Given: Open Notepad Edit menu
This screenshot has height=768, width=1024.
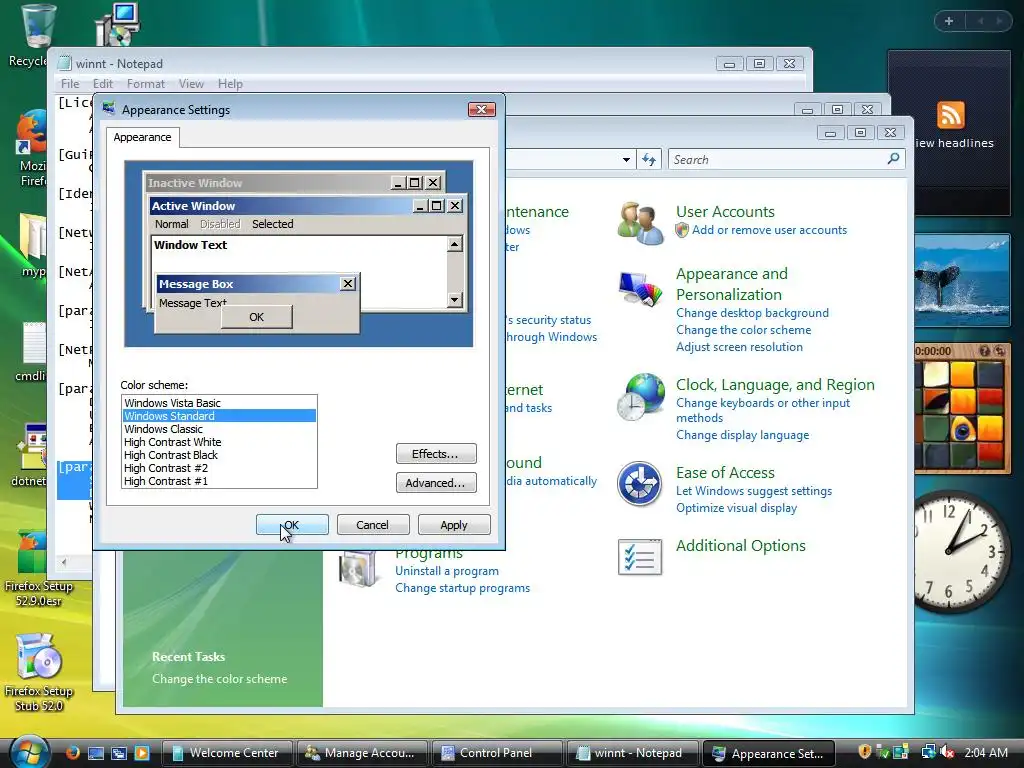Looking at the screenshot, I should 103,84.
